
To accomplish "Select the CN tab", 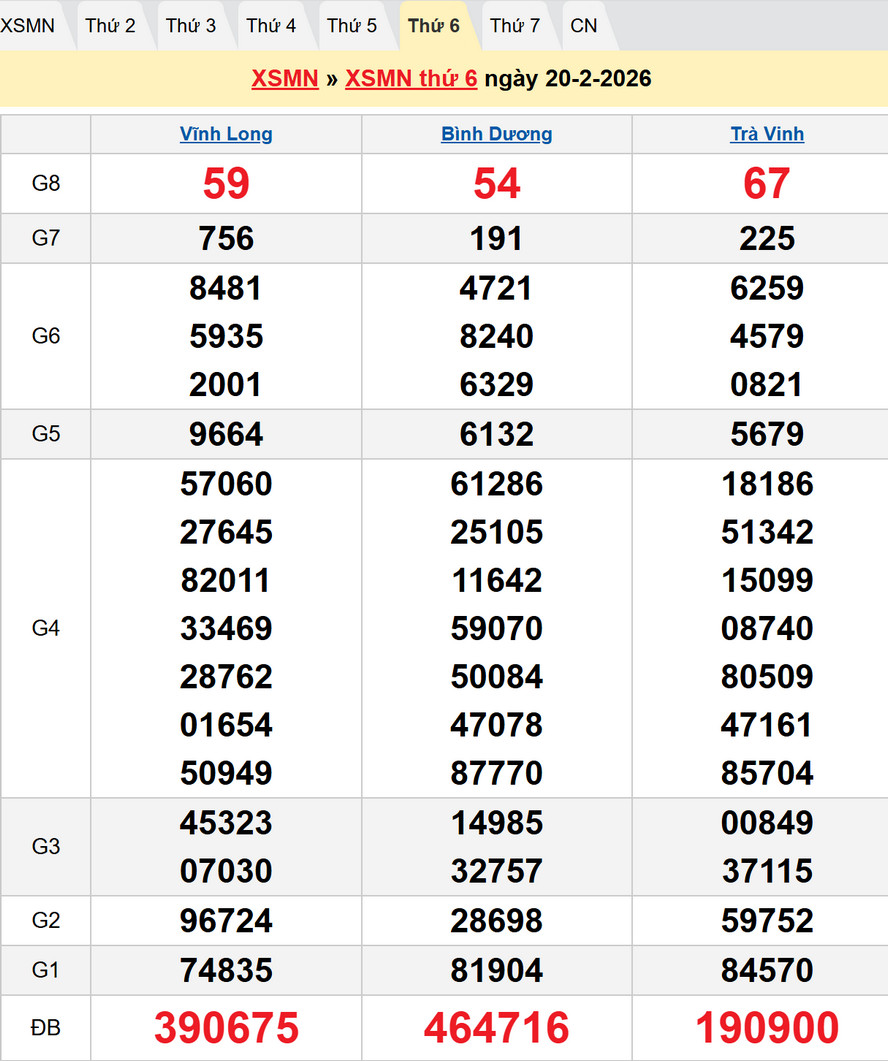I will point(584,25).
